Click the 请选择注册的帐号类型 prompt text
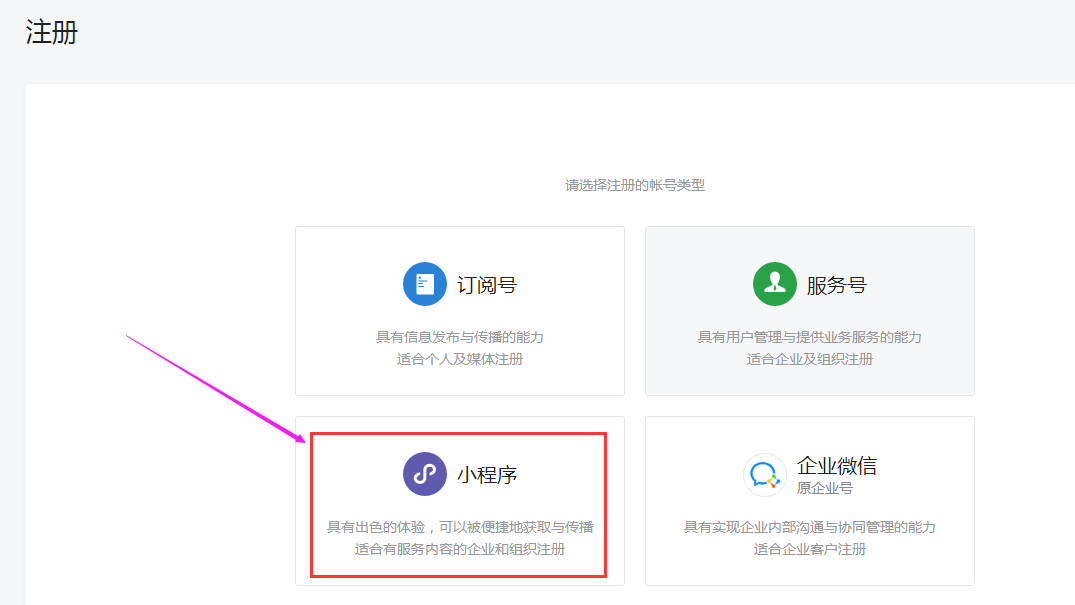 pyautogui.click(x=634, y=185)
